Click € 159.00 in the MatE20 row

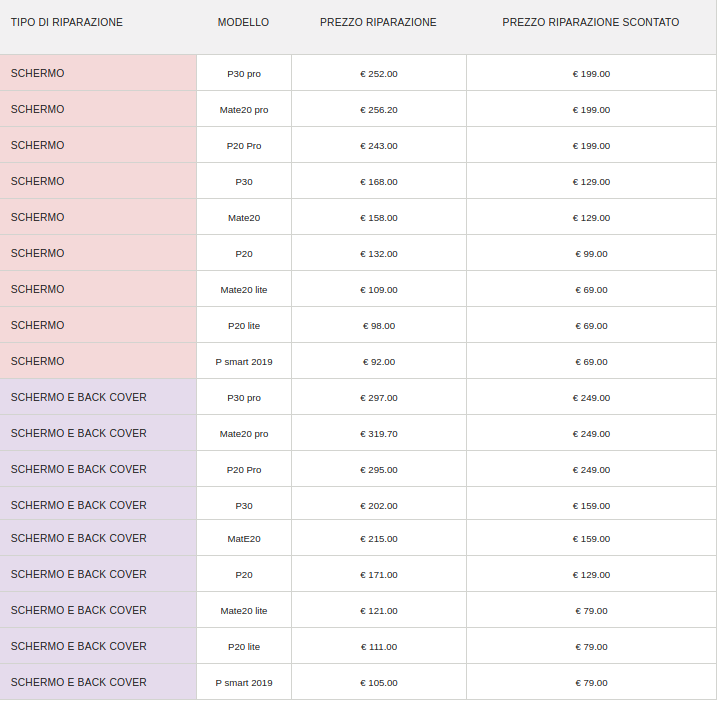click(x=591, y=539)
